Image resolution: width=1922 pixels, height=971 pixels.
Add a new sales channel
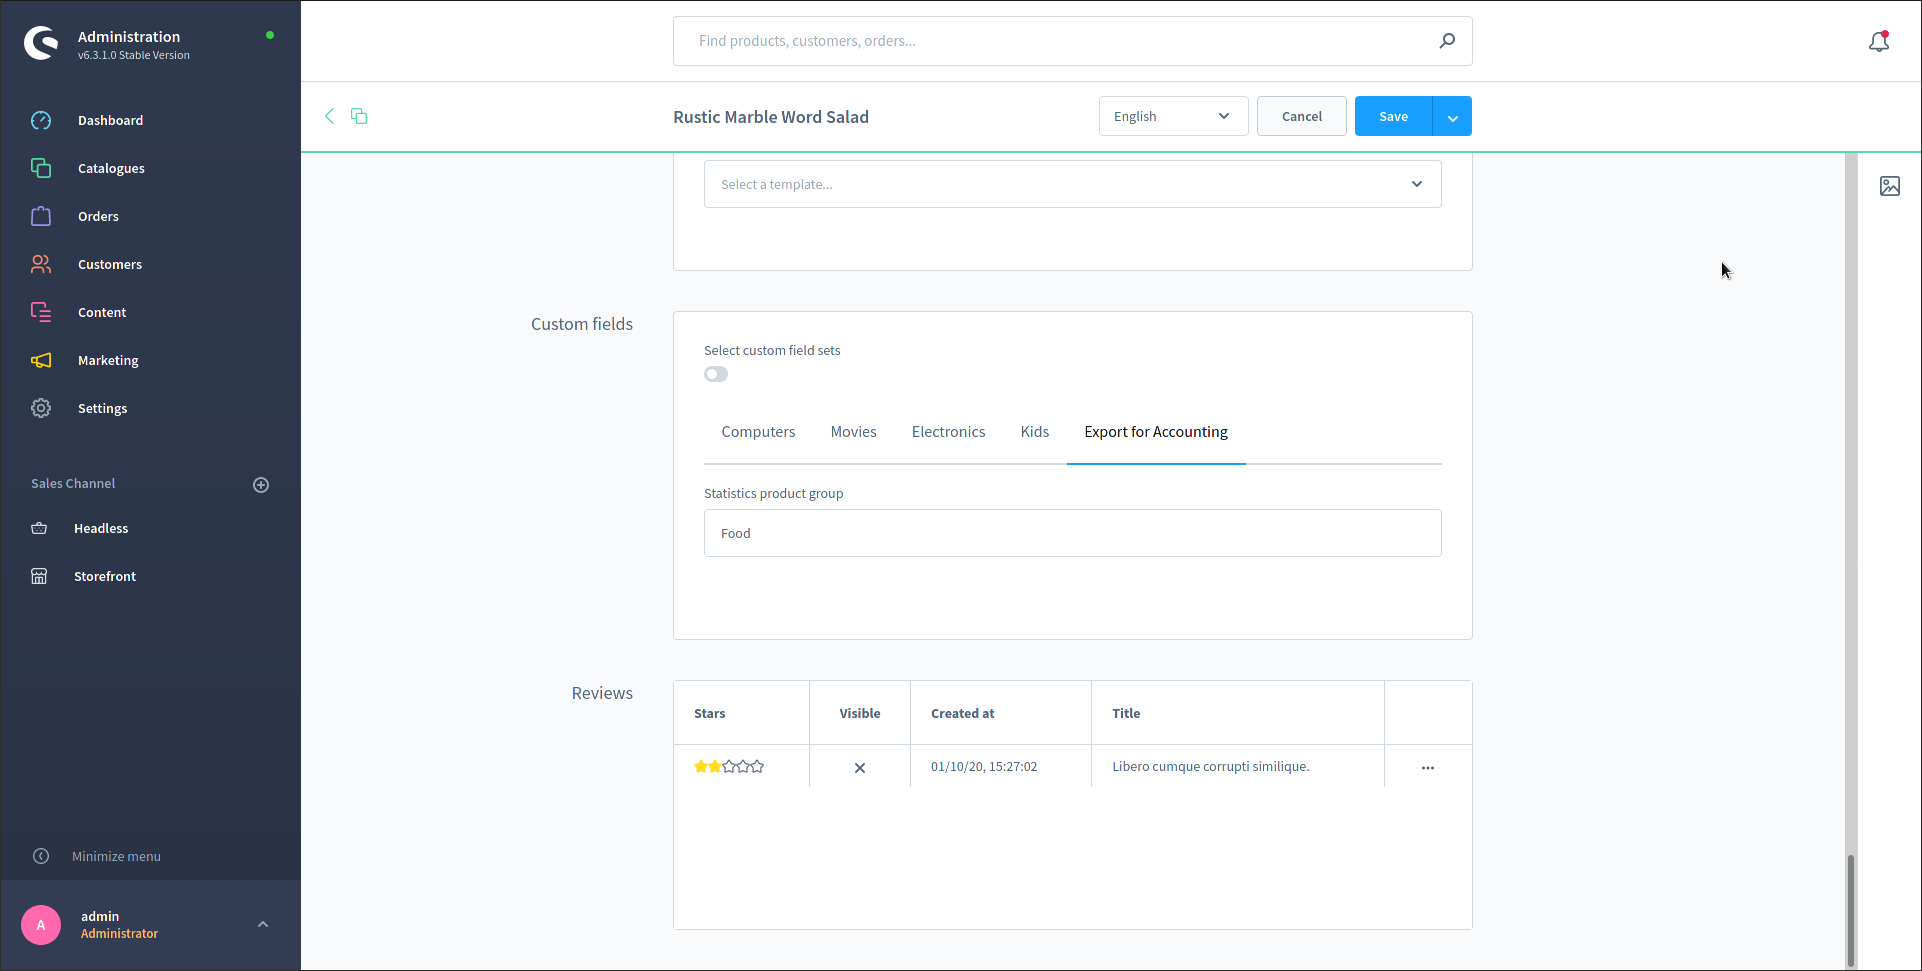click(x=261, y=485)
